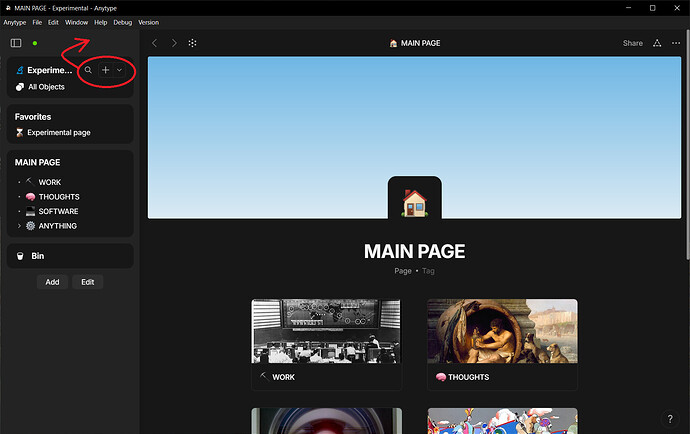The image size is (690, 434).
Task: Click the THOUGHTS card title link
Action: (469, 377)
